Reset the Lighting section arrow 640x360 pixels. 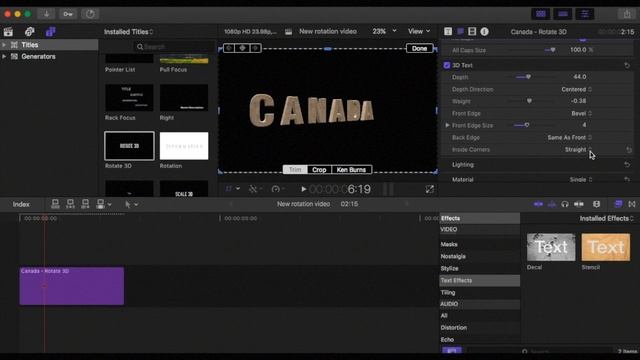pyautogui.click(x=627, y=164)
